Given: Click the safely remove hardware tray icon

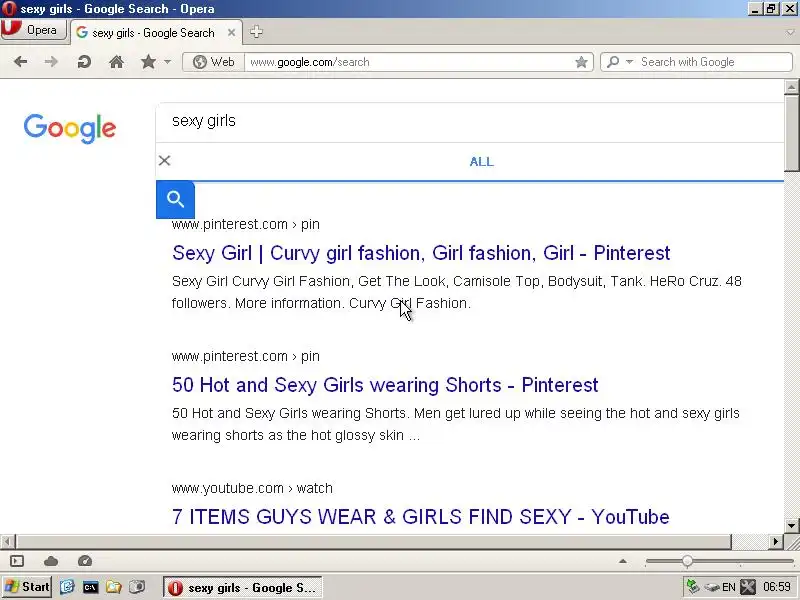Looking at the screenshot, I should point(711,588).
